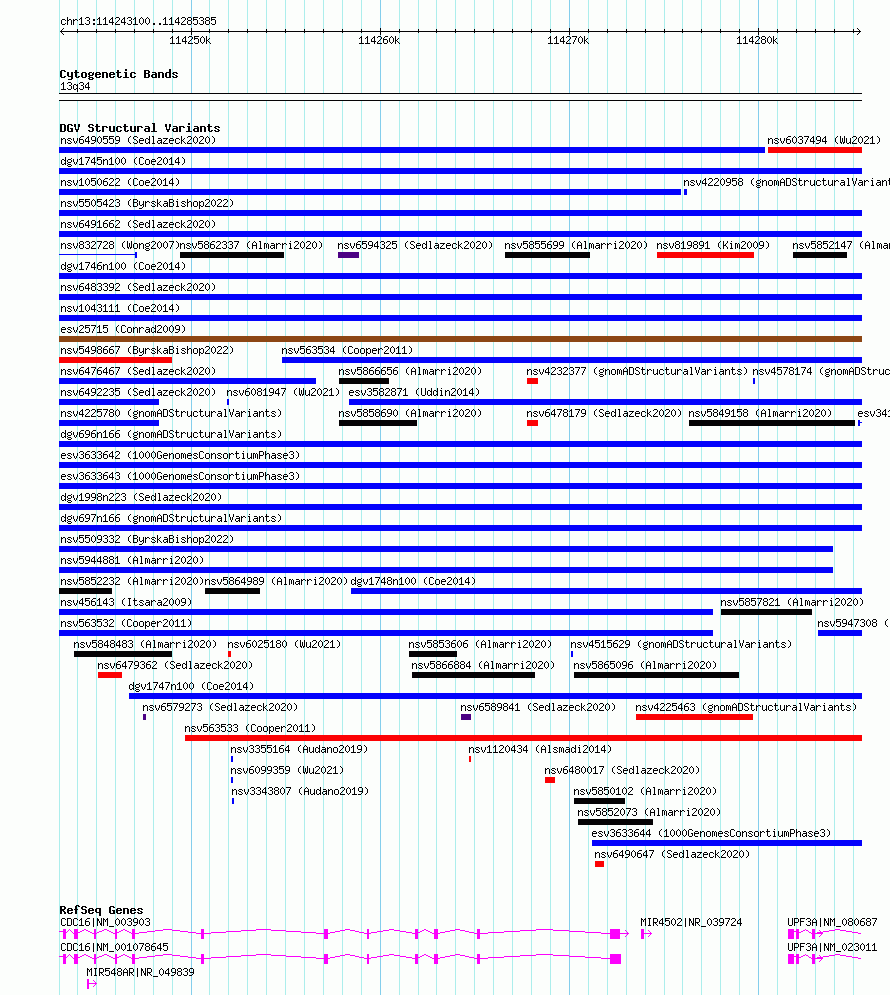
Task: Select the nsv5866884 (Almarri2020) black bar
Action: [473, 675]
